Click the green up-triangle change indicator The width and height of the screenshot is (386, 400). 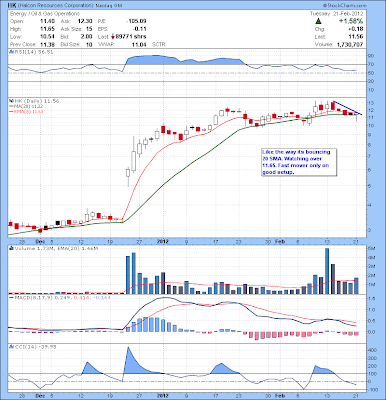click(x=318, y=21)
